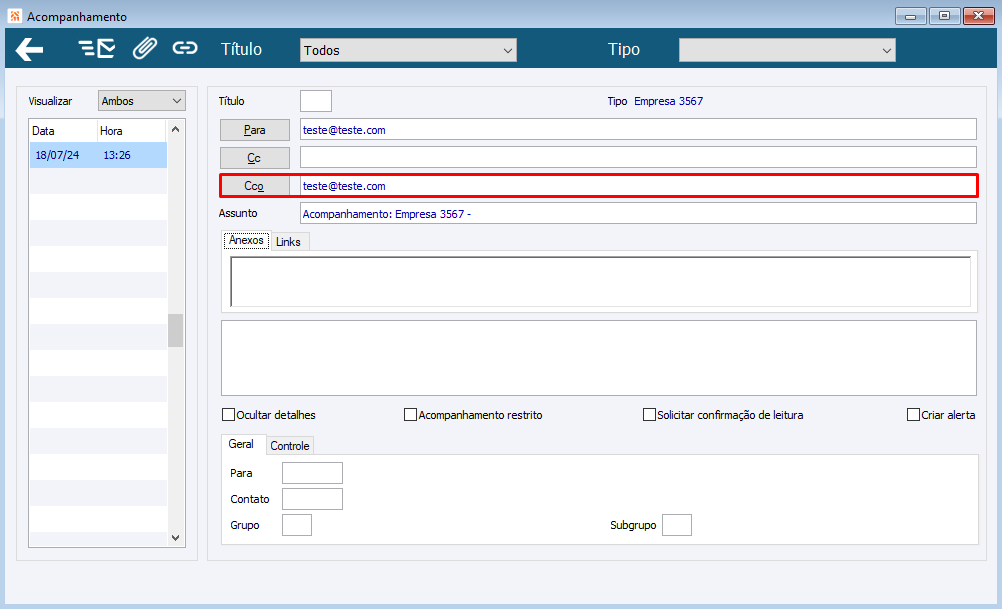Click the Para email field with teste@teste.com
This screenshot has height=609, width=1002.
click(638, 129)
